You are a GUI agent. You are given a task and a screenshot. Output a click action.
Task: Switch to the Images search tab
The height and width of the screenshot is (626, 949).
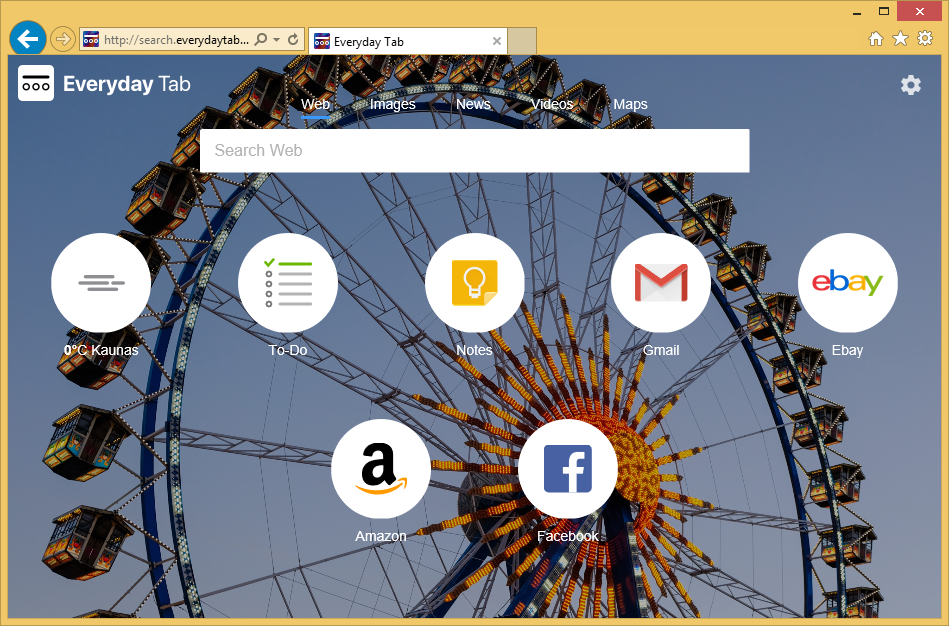392,104
